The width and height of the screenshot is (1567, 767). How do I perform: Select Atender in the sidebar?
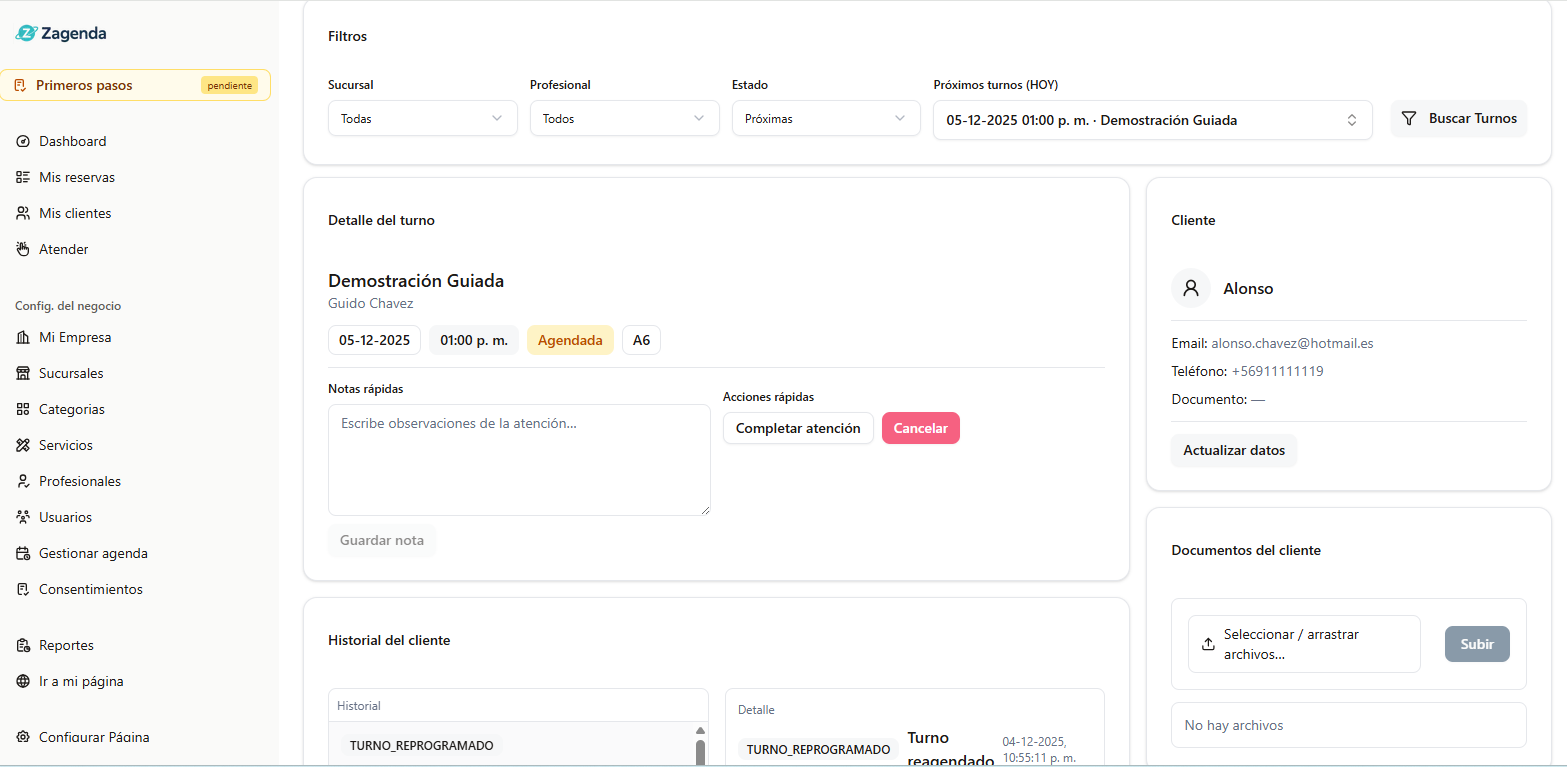64,250
